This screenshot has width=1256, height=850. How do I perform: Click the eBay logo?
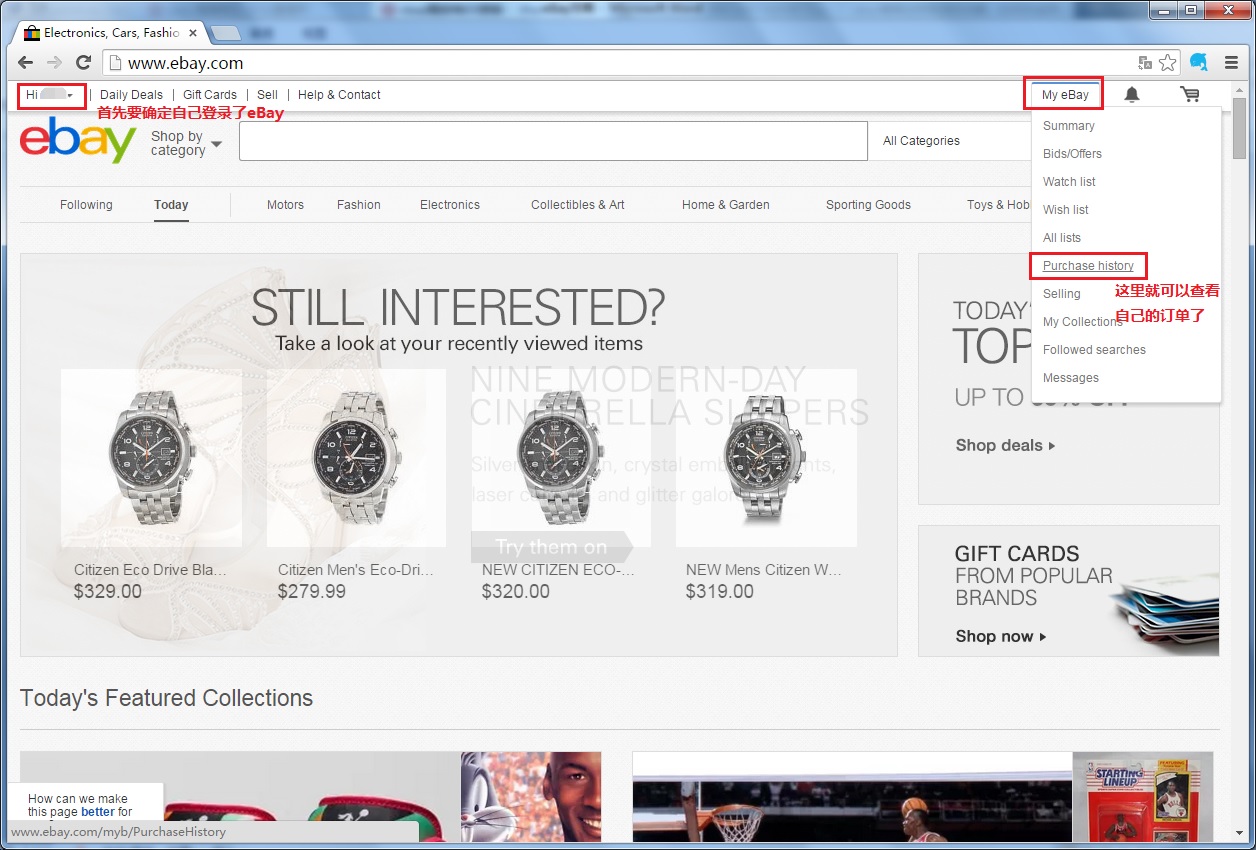(78, 140)
